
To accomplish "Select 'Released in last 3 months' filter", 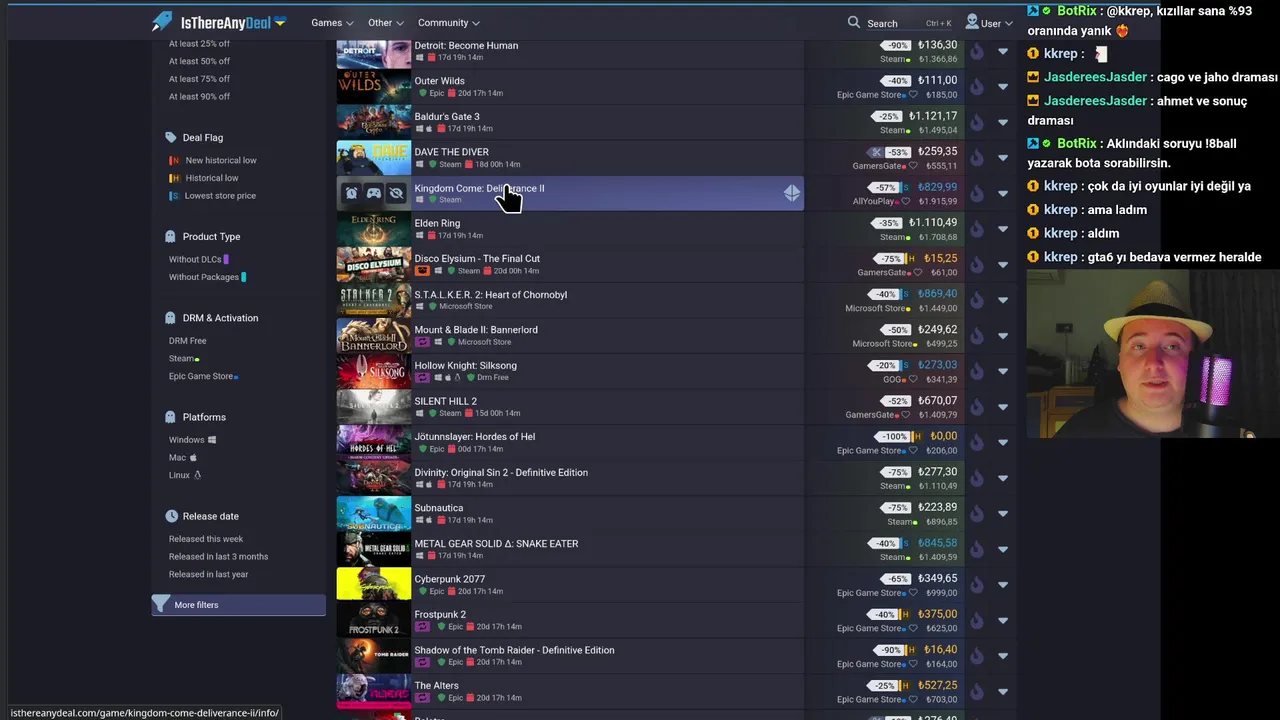I will tap(218, 557).
